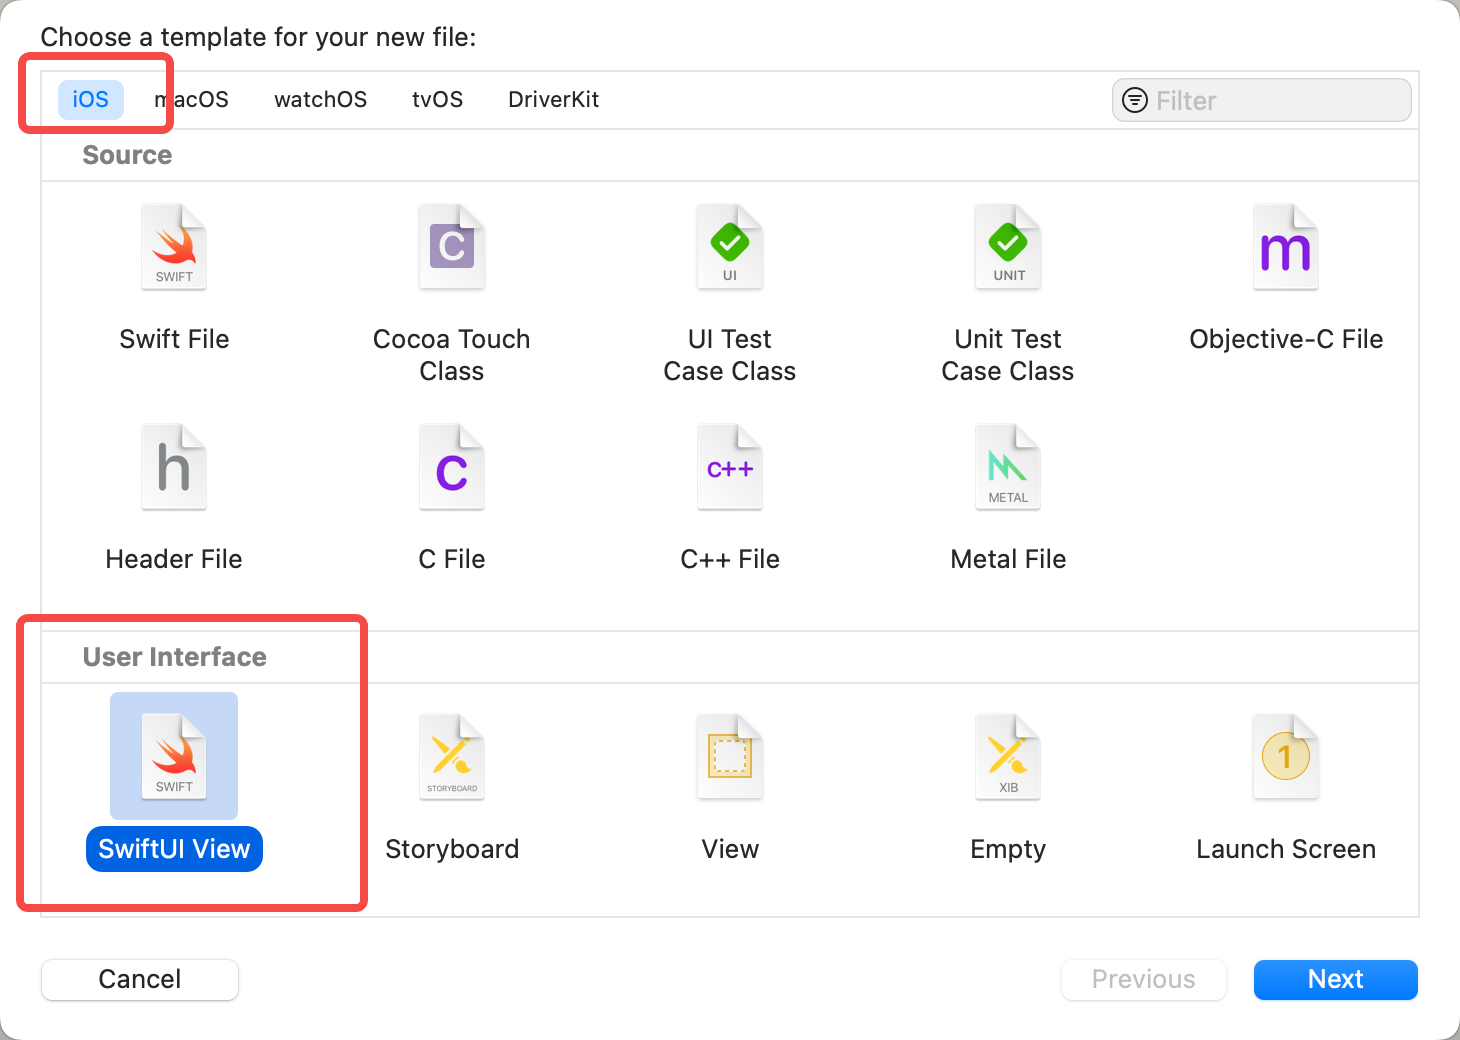Image resolution: width=1460 pixels, height=1040 pixels.
Task: Click the "Storyboard" label
Action: click(452, 849)
